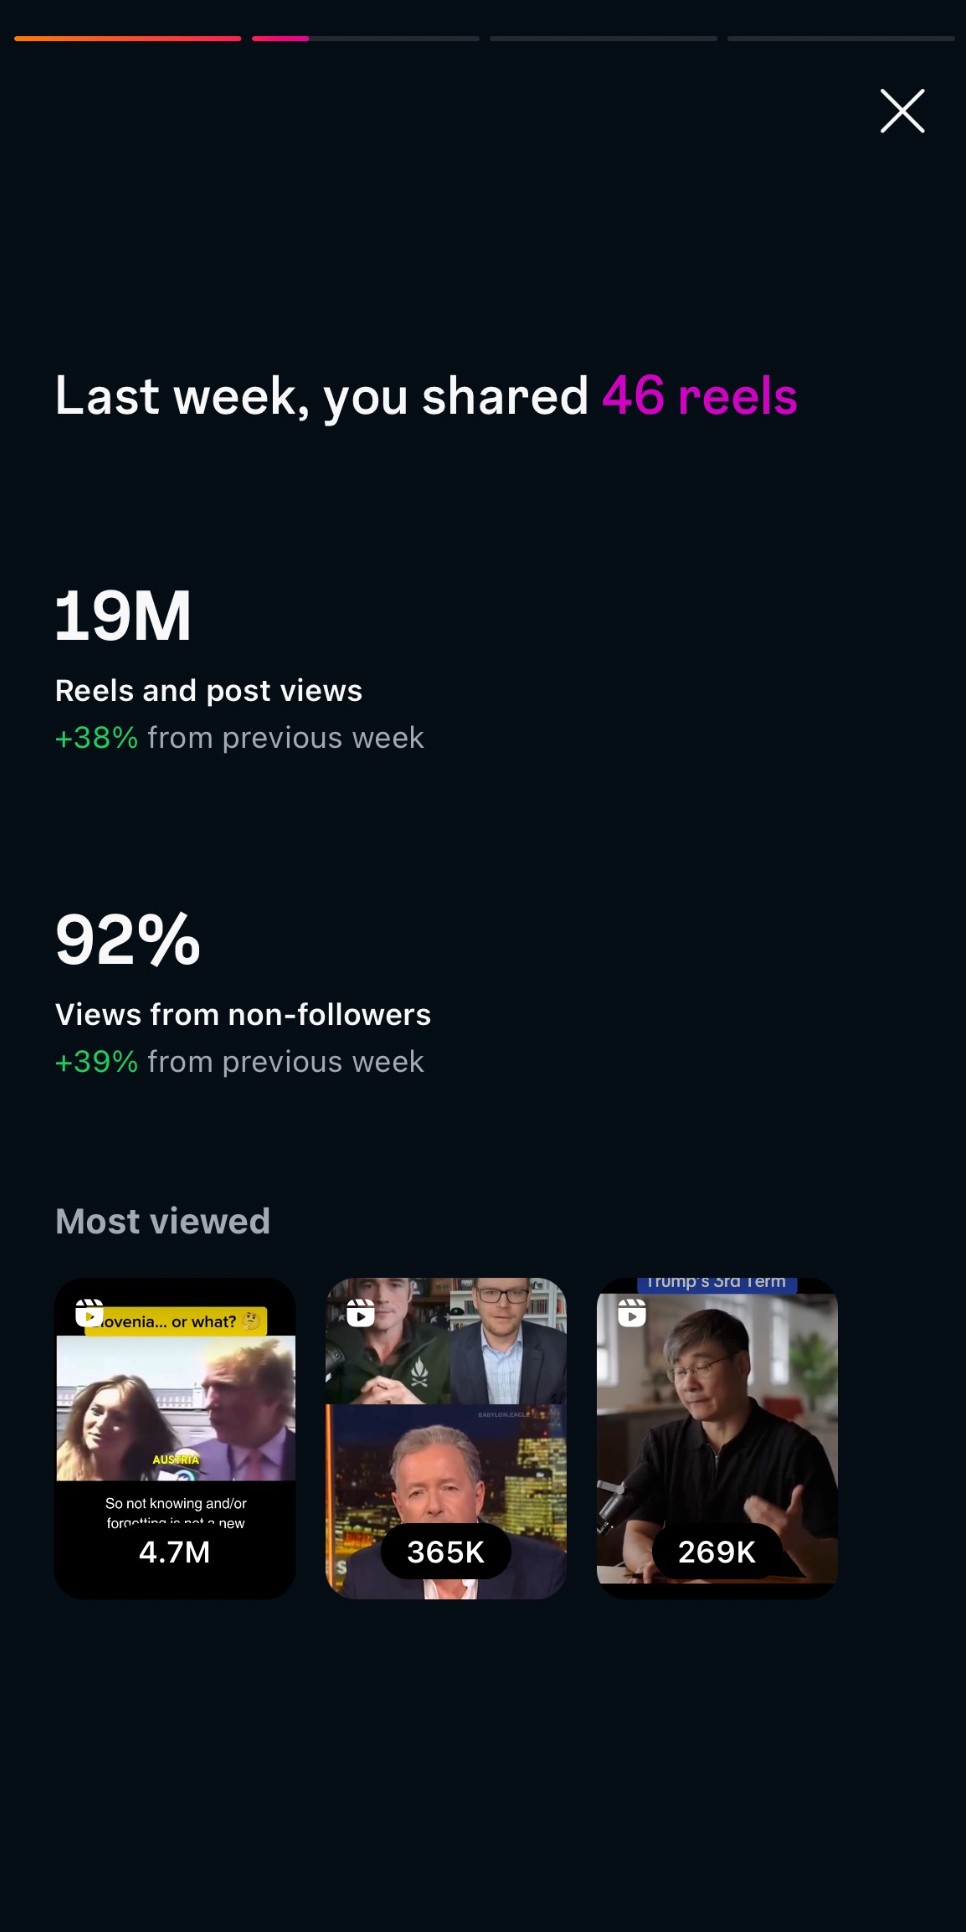Viewport: 966px width, 1932px height.
Task: Tap the 92% non-followers figure
Action: click(x=128, y=939)
